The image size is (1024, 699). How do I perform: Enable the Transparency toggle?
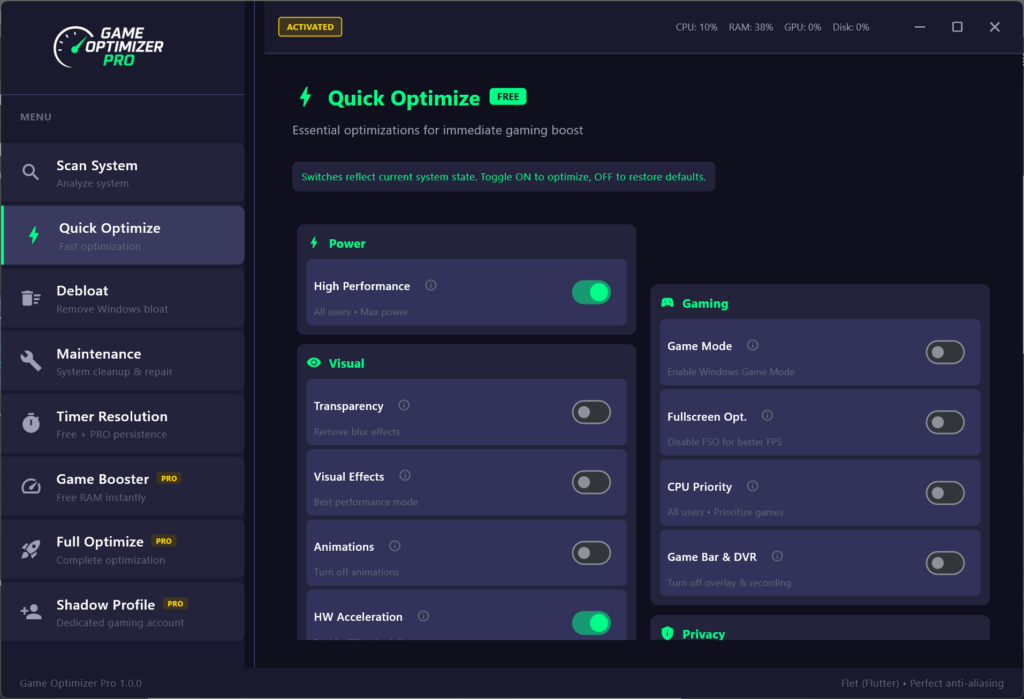(591, 412)
